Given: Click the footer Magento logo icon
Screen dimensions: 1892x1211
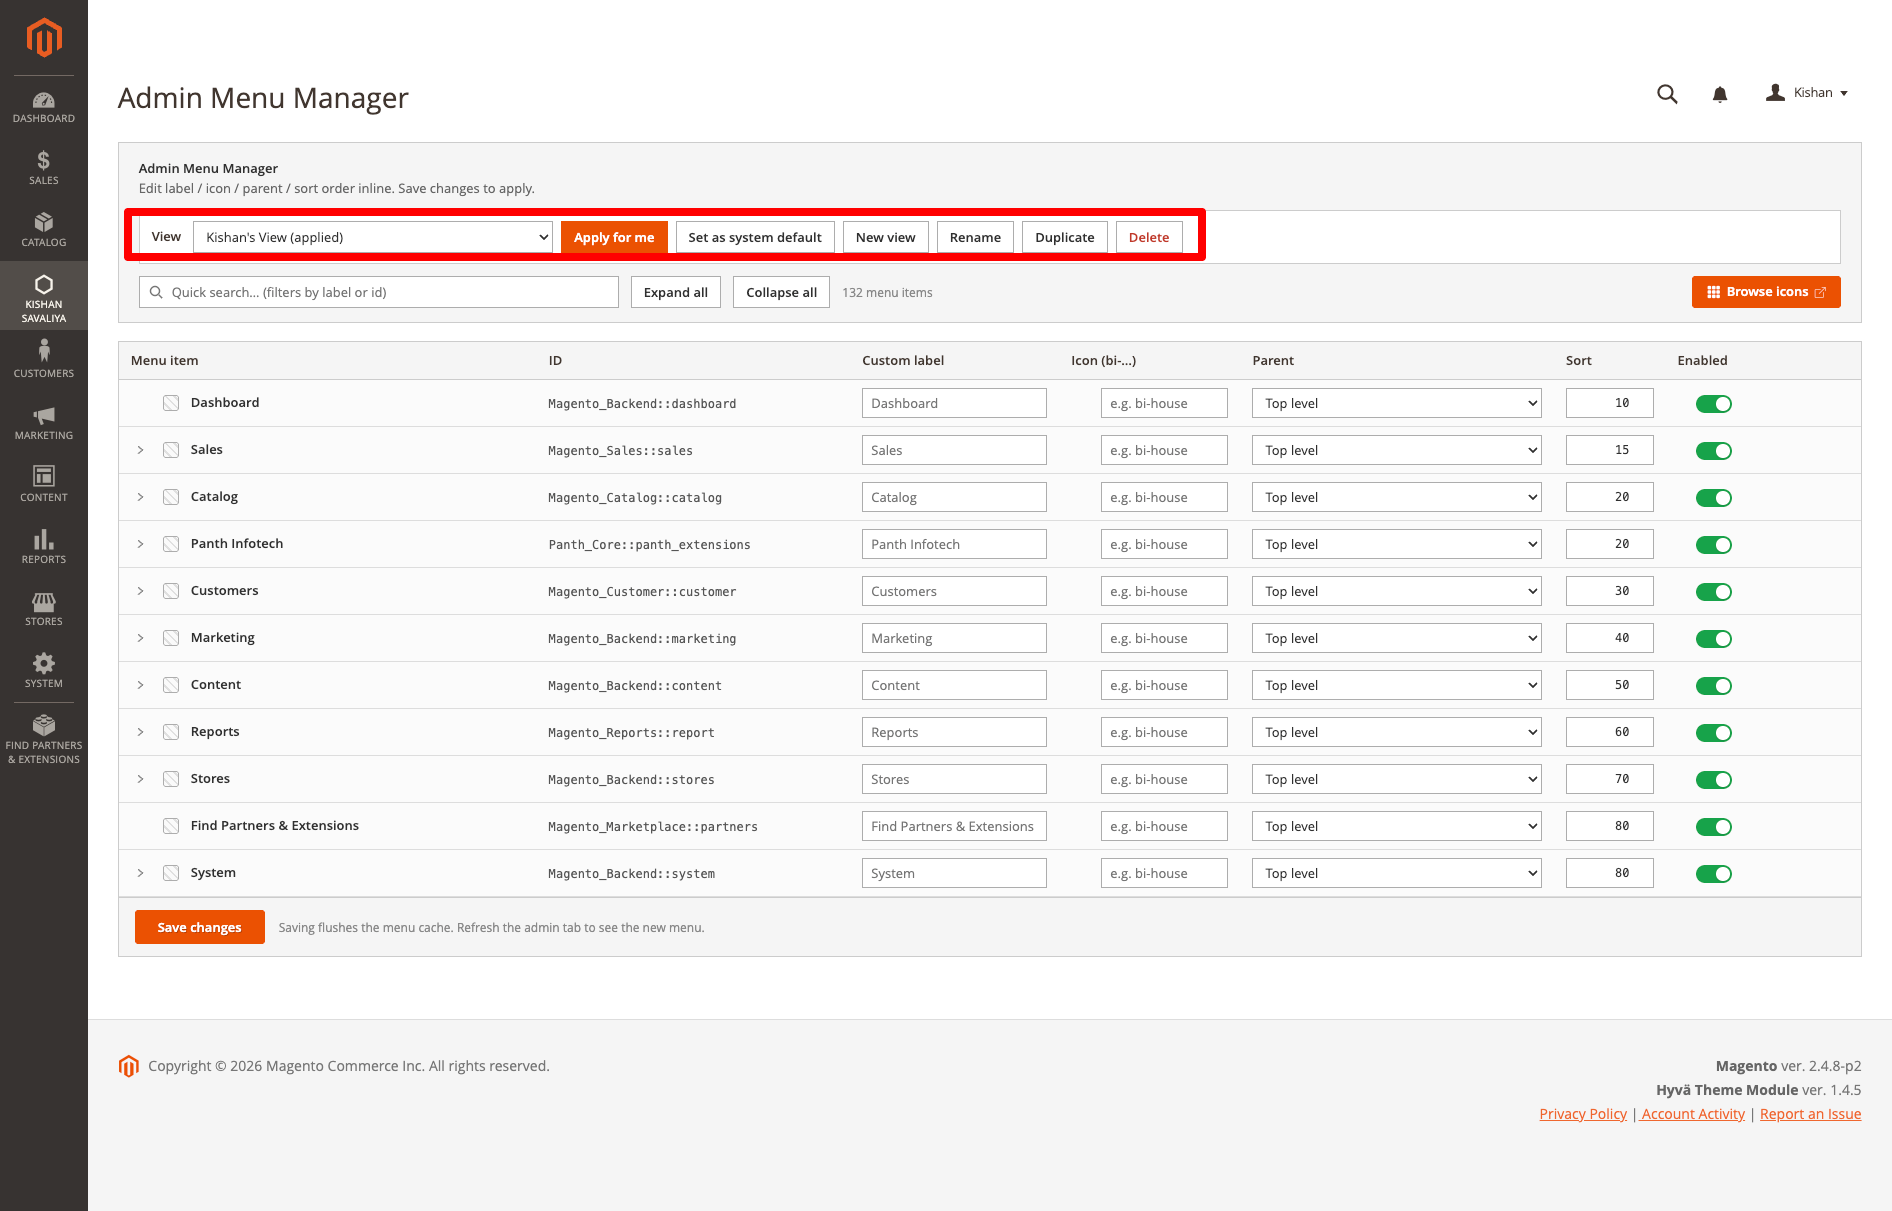Looking at the screenshot, I should coord(128,1066).
